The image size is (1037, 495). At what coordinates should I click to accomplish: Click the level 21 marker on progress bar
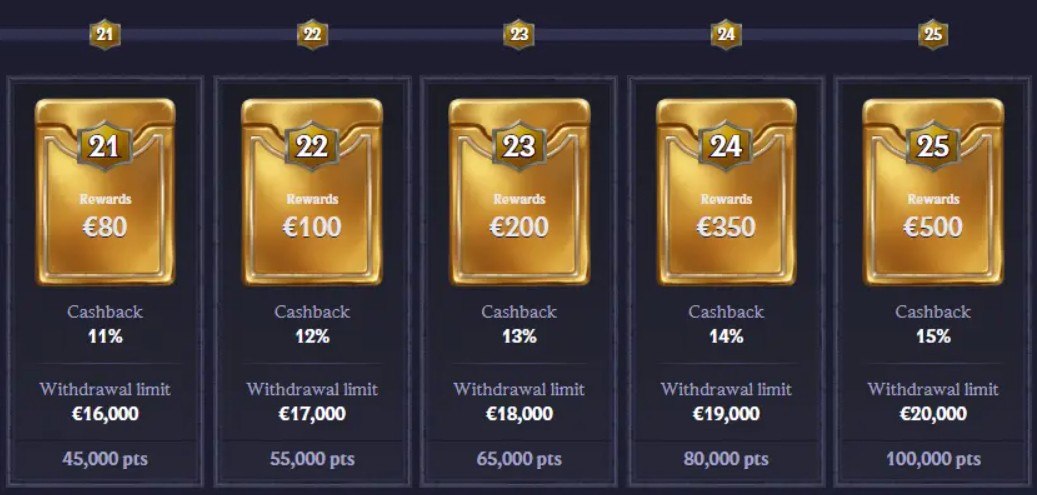pos(105,34)
